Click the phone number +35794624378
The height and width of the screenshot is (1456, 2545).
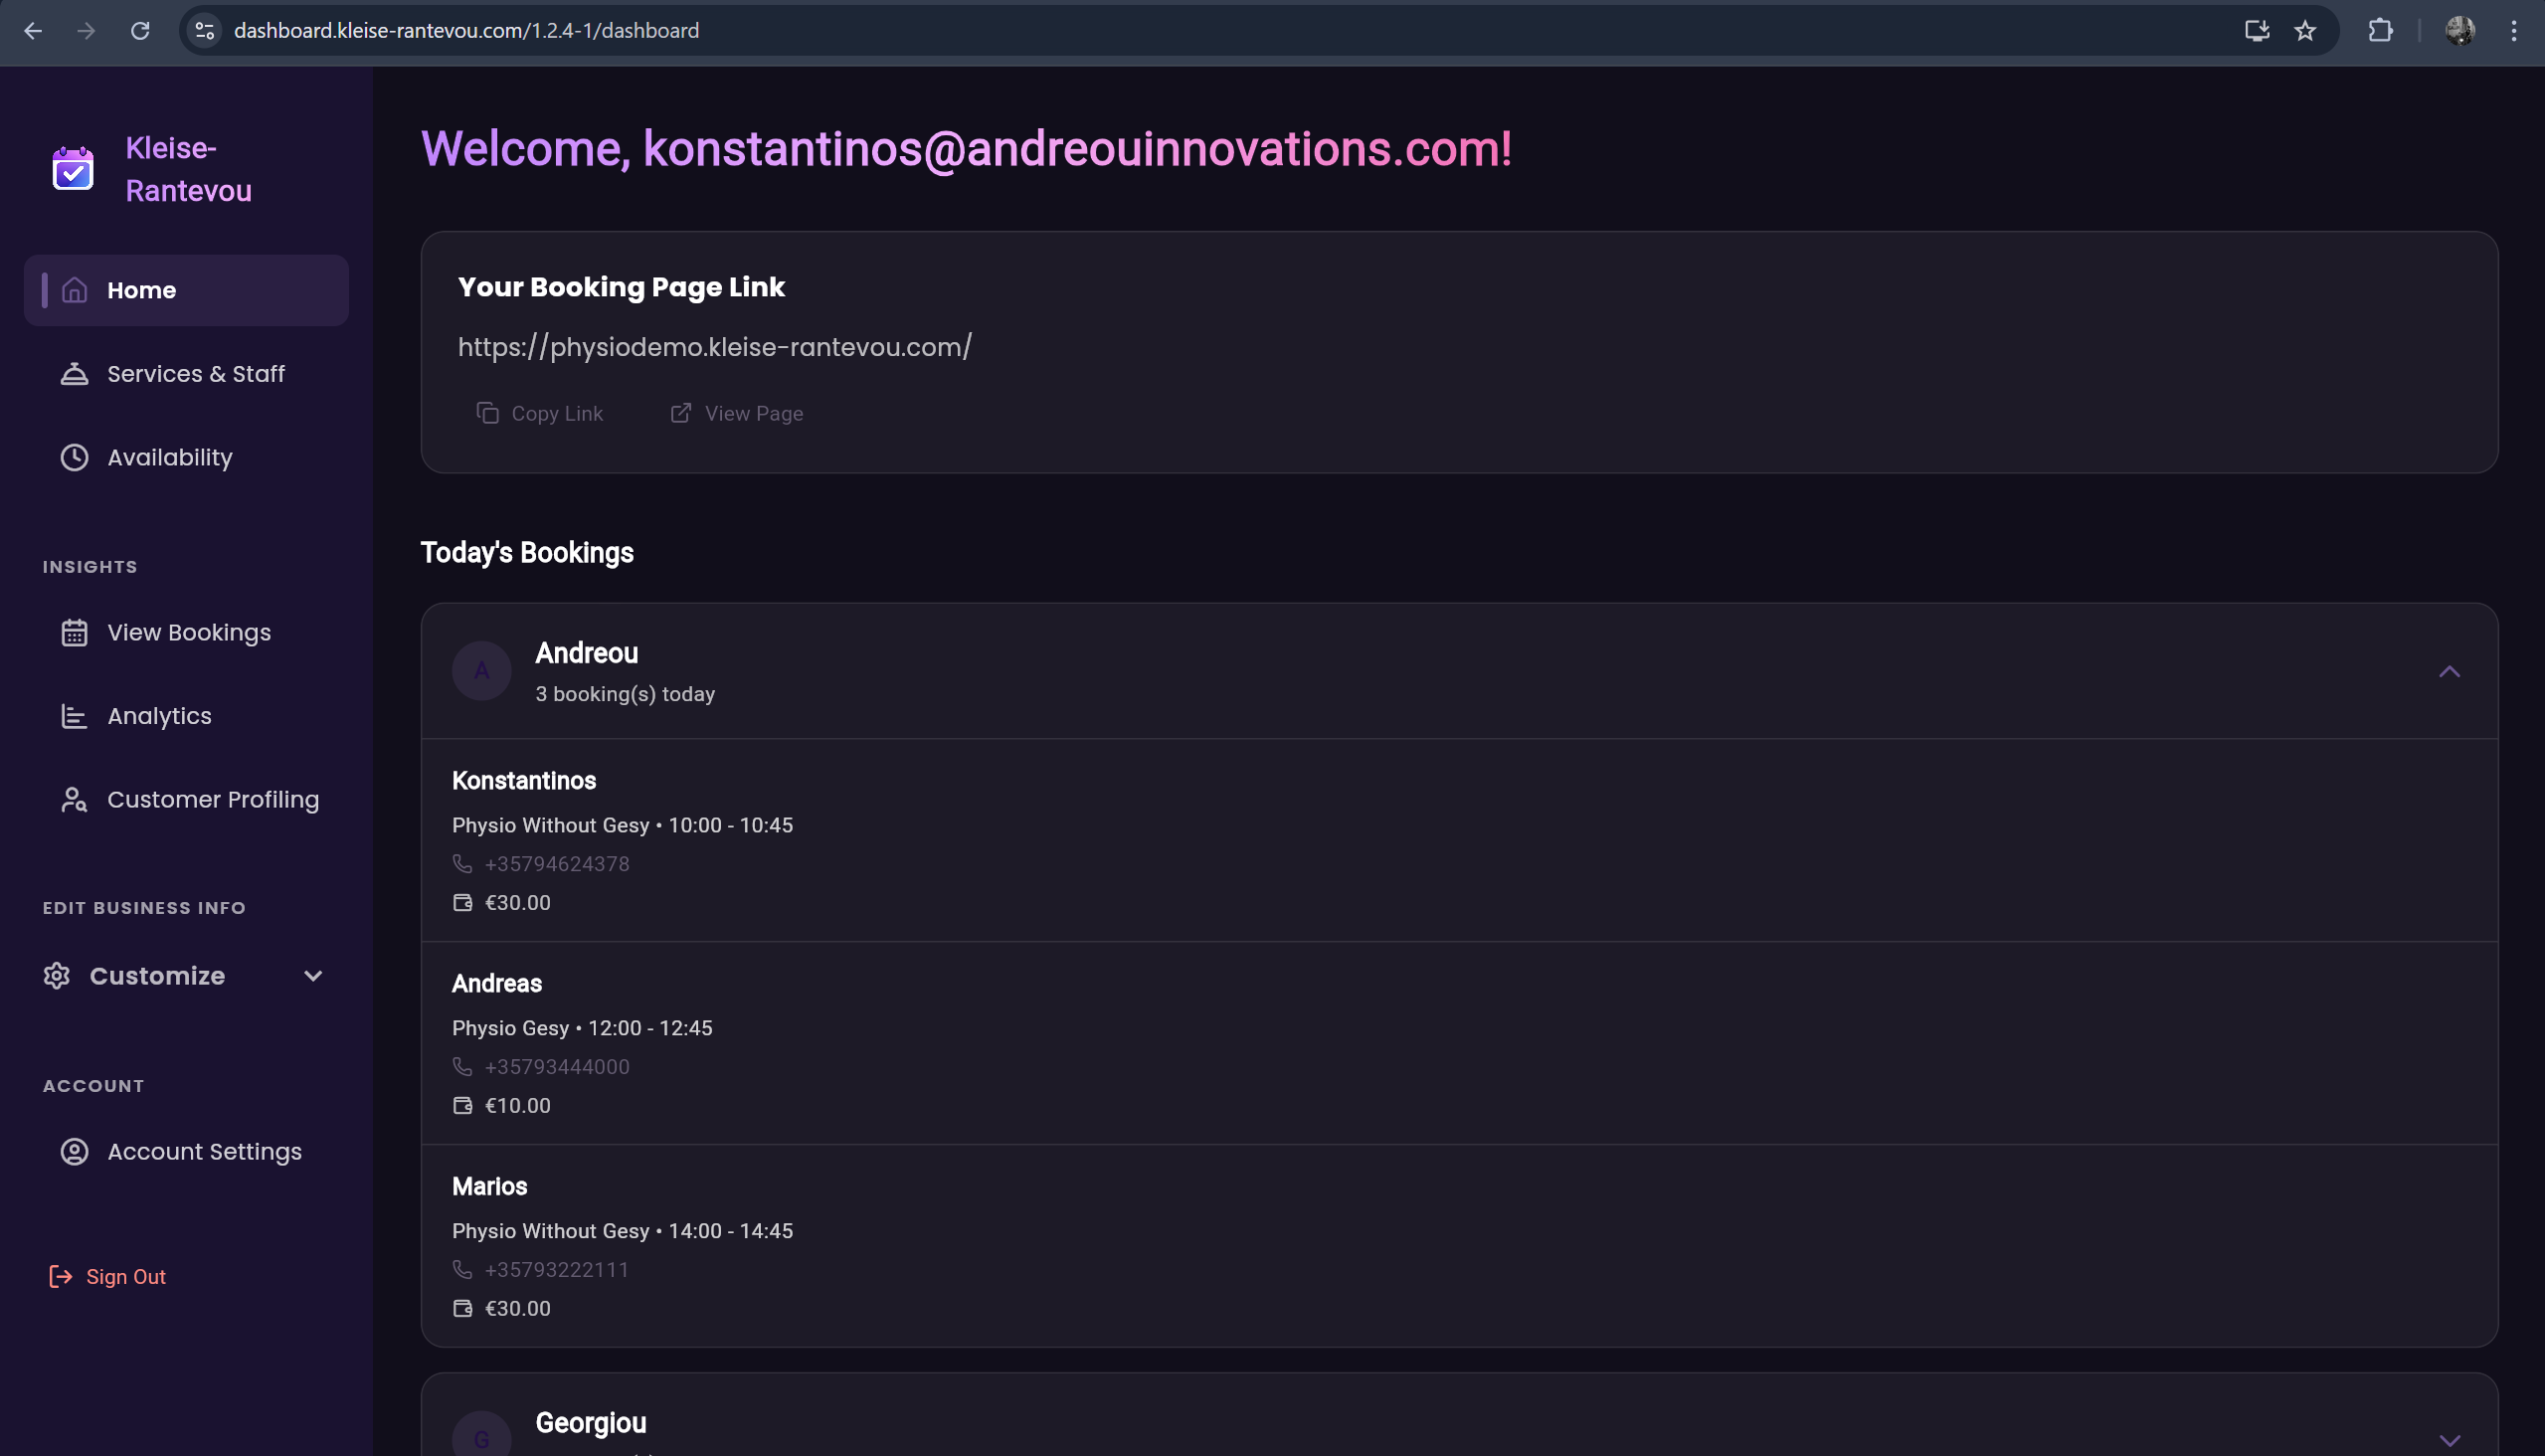coord(557,864)
